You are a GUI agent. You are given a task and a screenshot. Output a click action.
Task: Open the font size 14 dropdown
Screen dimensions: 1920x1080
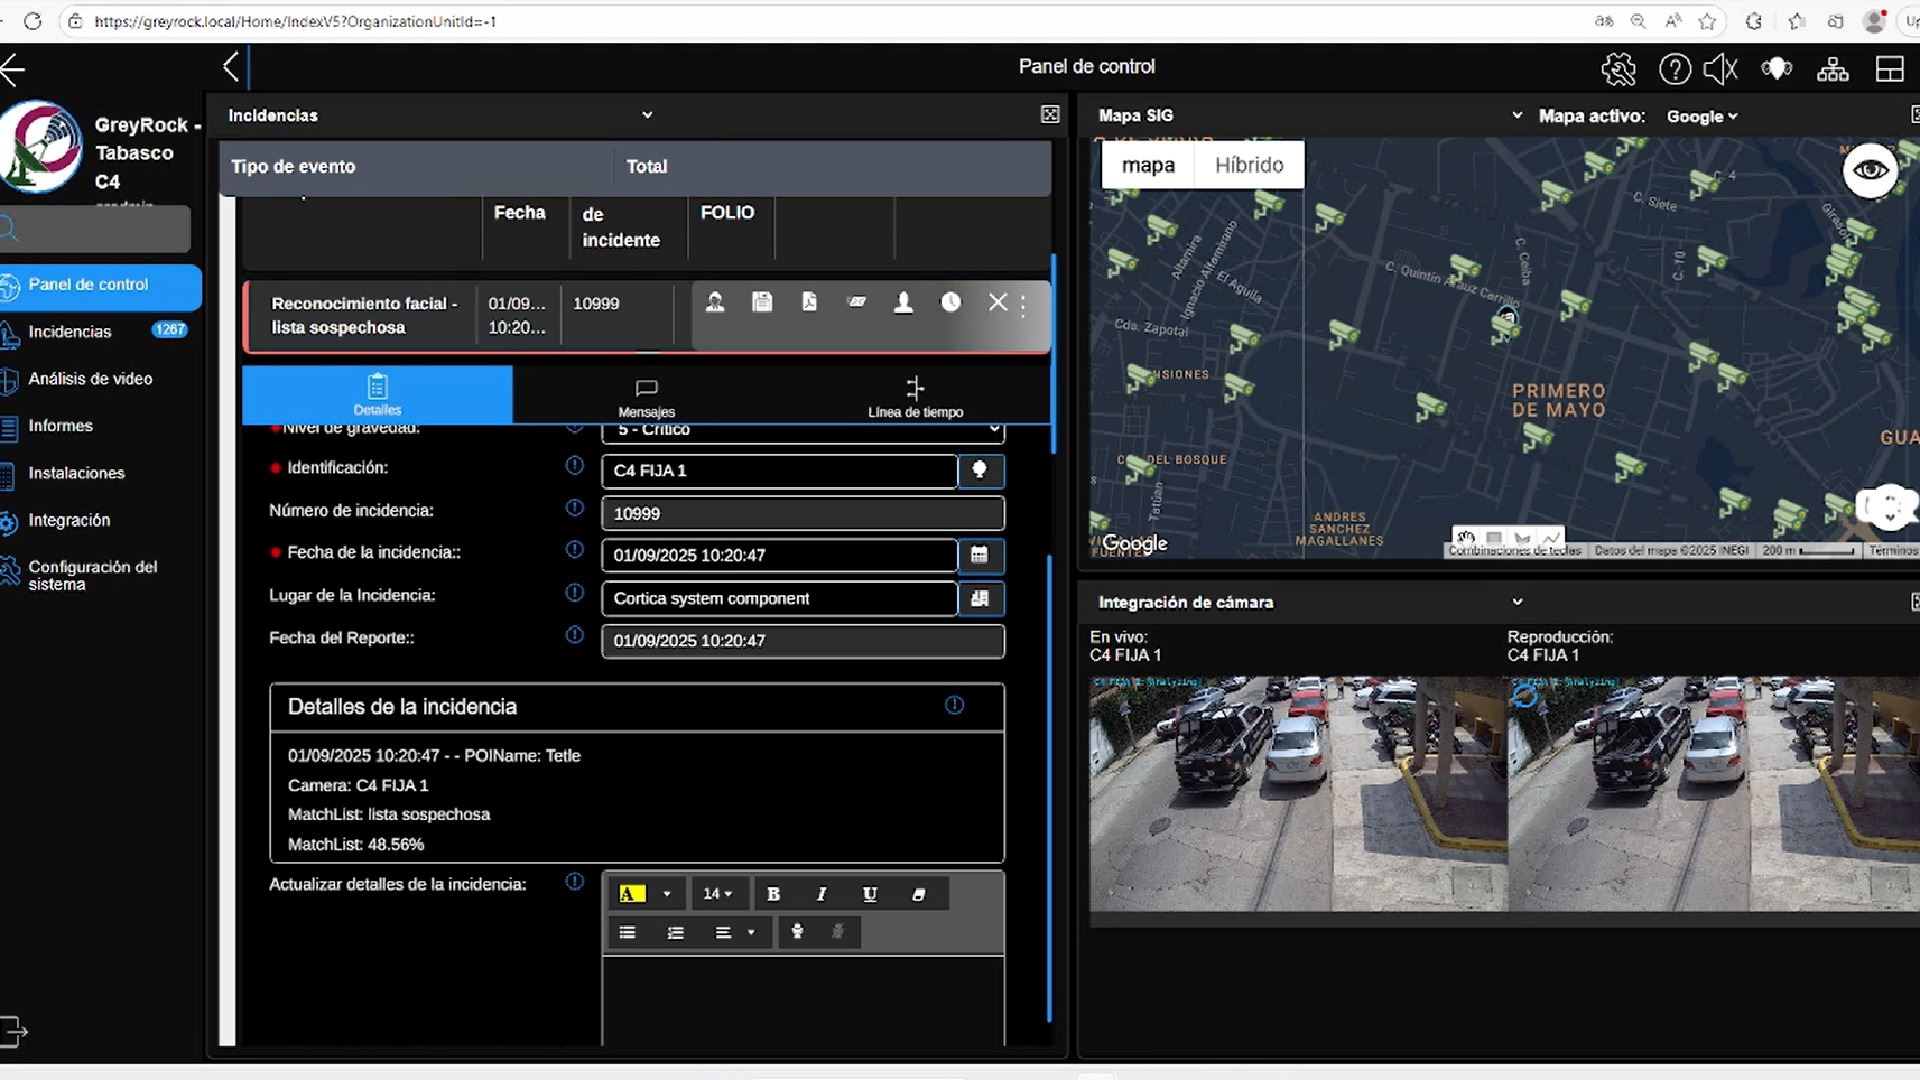tap(717, 894)
